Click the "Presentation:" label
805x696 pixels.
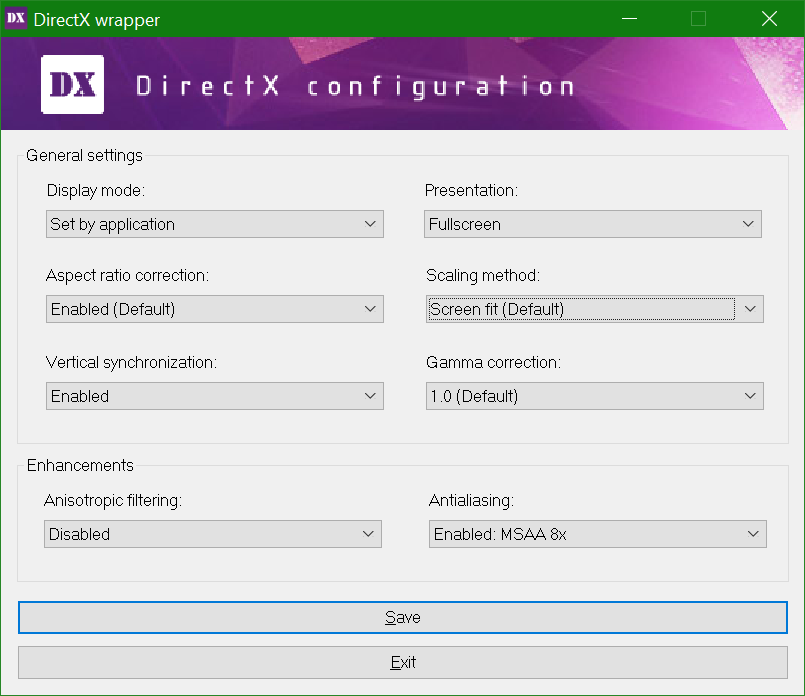[471, 190]
